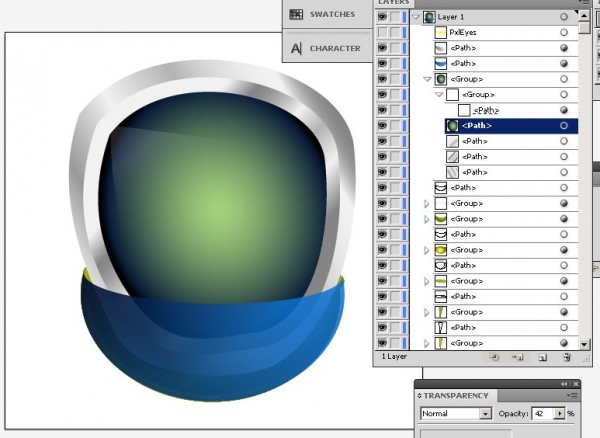Select the Layer 1 name

[451, 17]
